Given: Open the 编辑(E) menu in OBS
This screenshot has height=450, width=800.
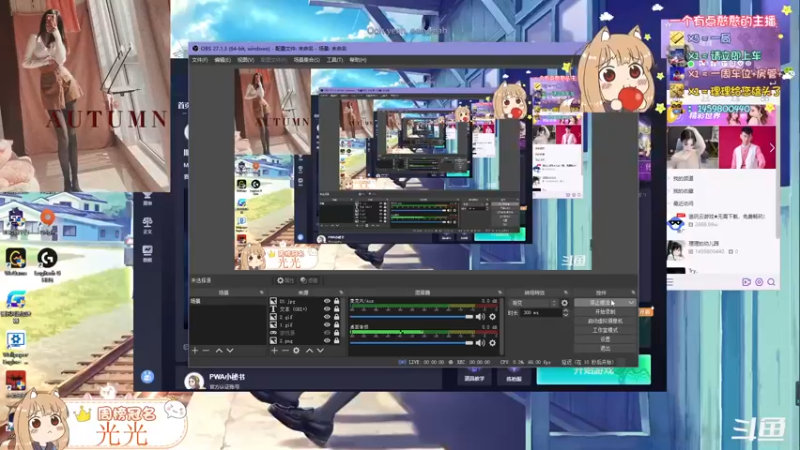Looking at the screenshot, I should 222,60.
